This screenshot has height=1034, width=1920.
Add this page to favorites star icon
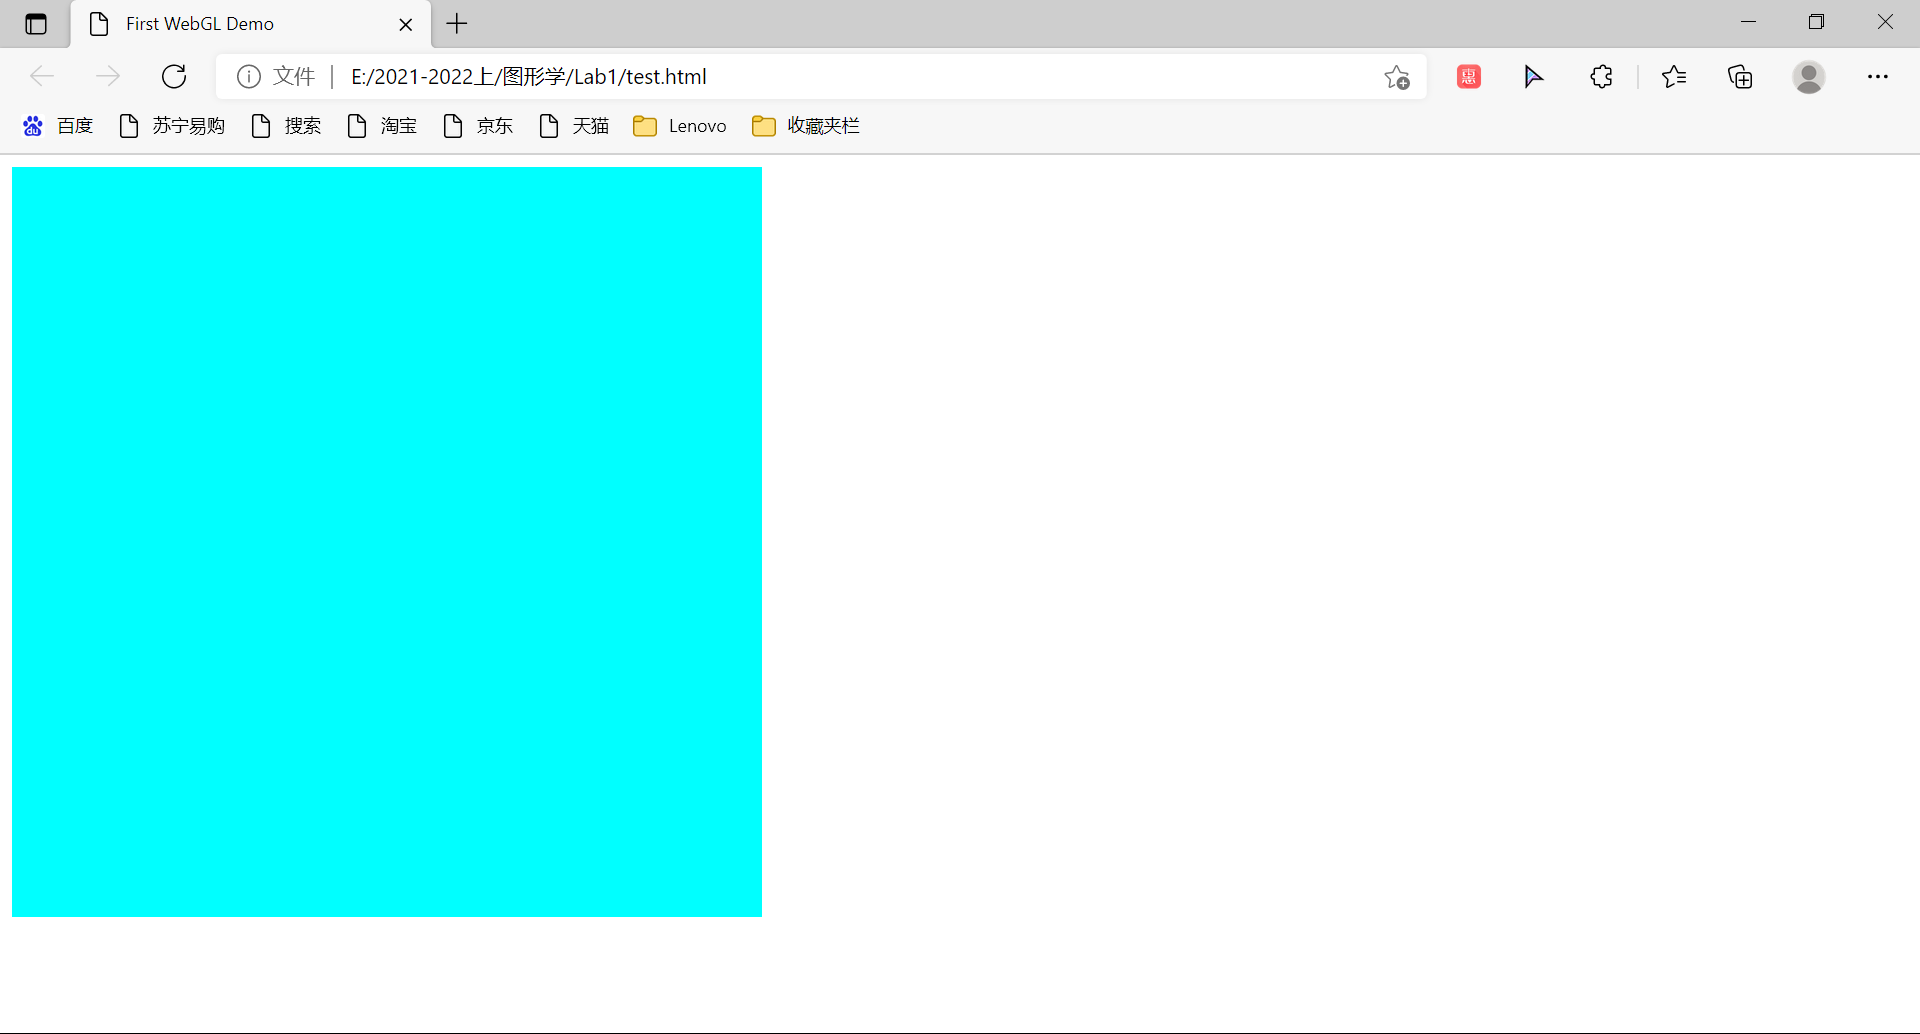click(1397, 77)
